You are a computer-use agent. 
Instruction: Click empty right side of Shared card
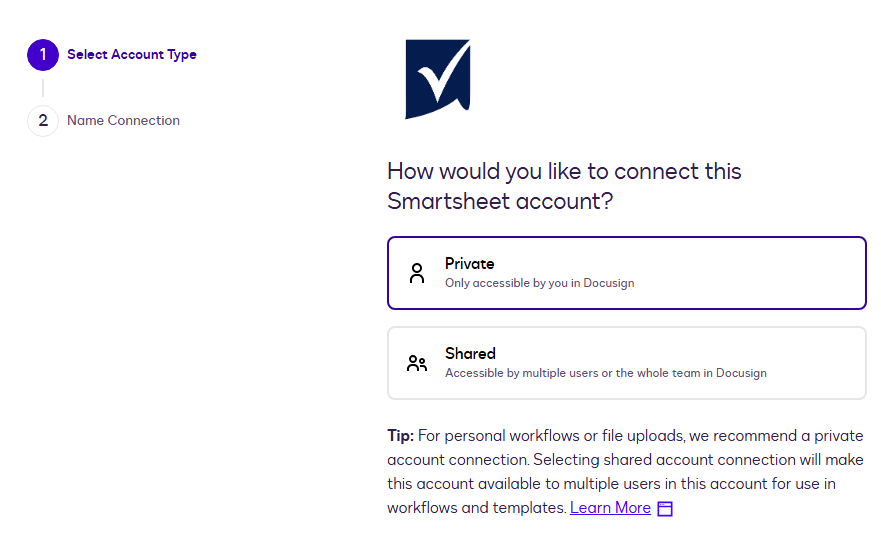[820, 363]
